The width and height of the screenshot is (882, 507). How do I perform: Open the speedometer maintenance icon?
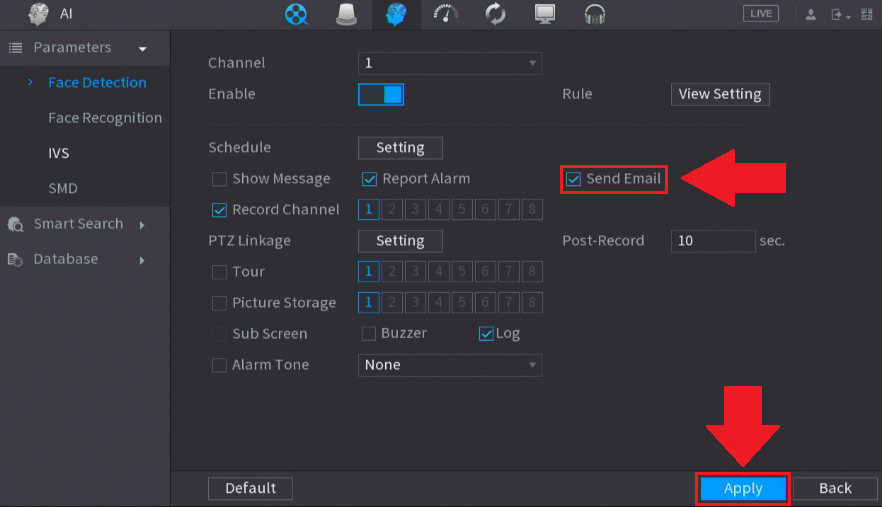point(446,14)
